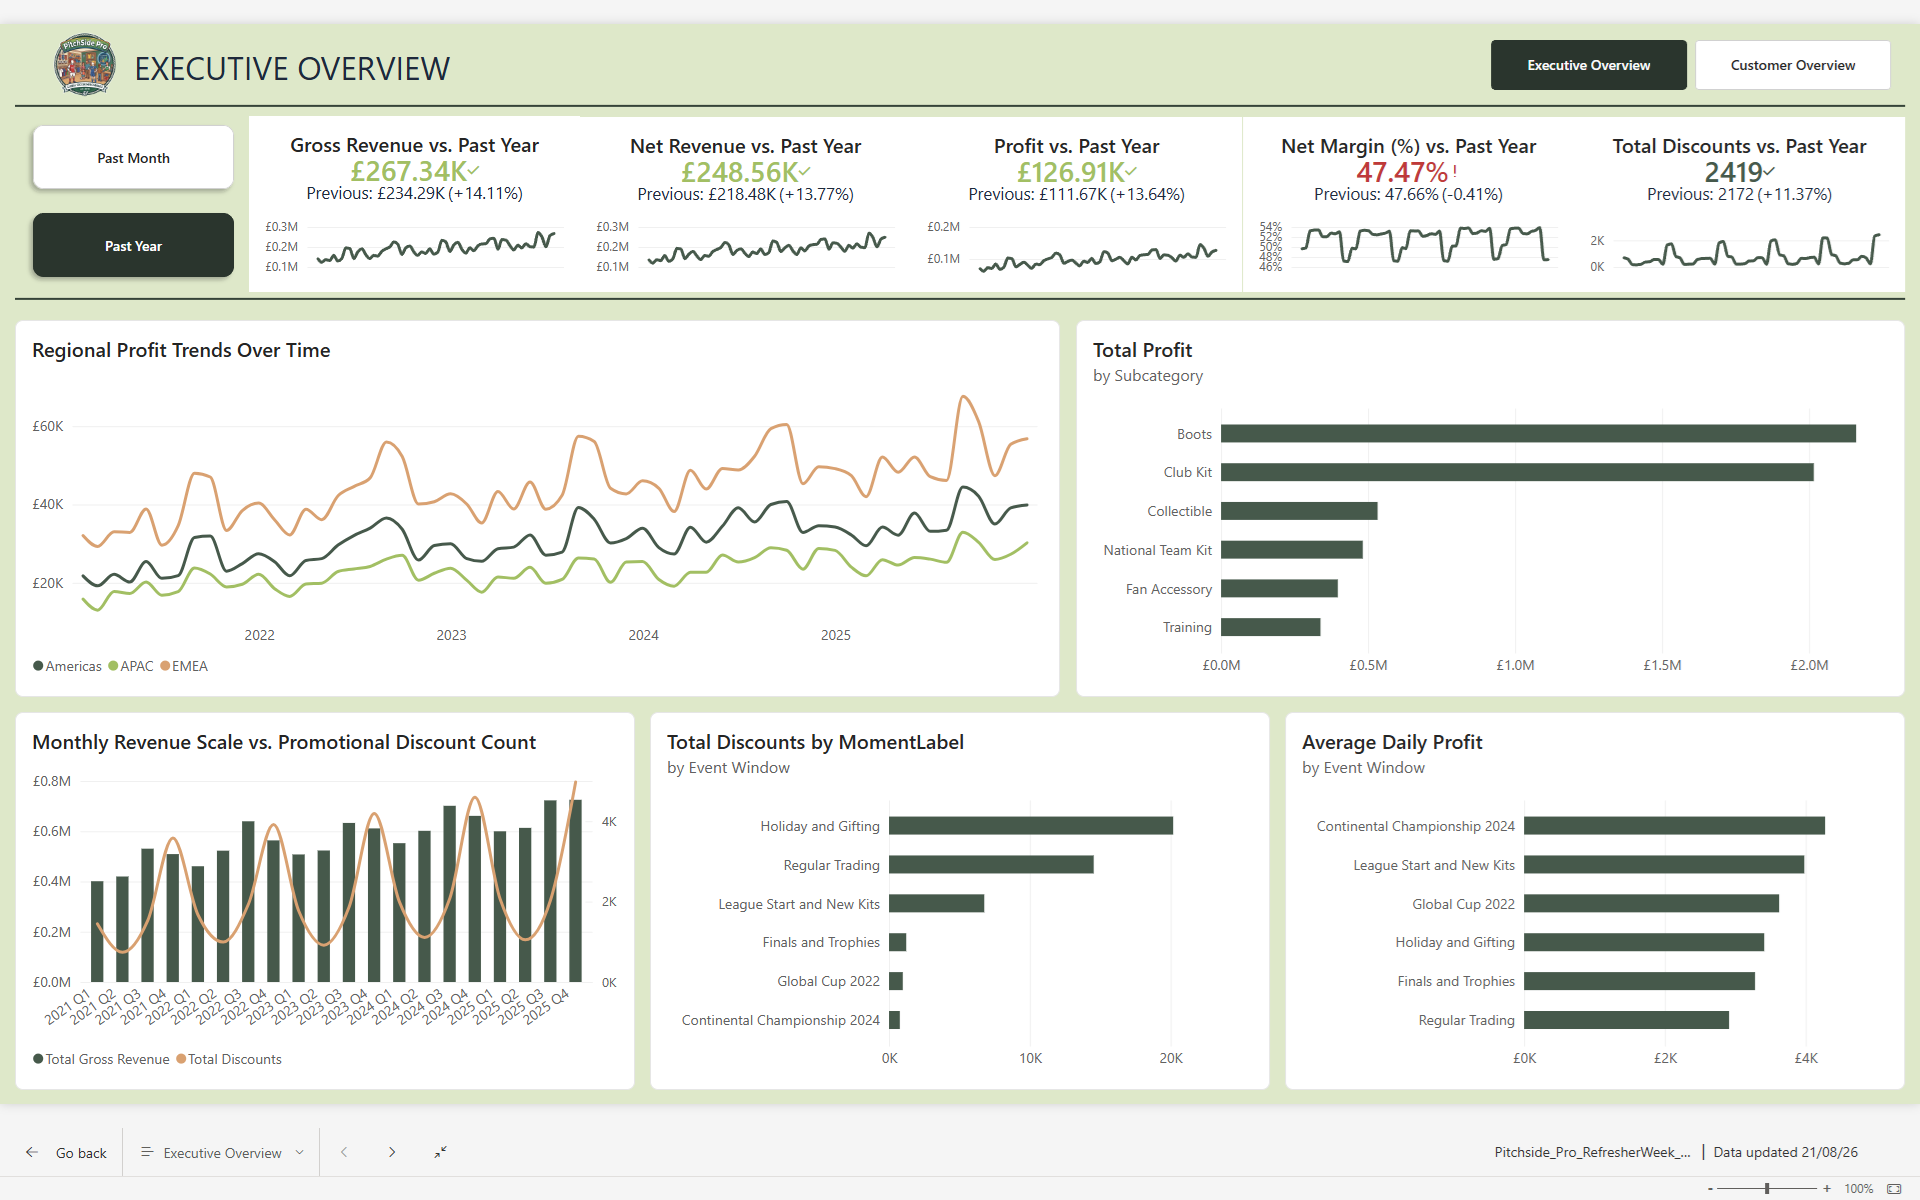The width and height of the screenshot is (1920, 1200).
Task: Click the fit to page icon
Action: [x=1894, y=1188]
